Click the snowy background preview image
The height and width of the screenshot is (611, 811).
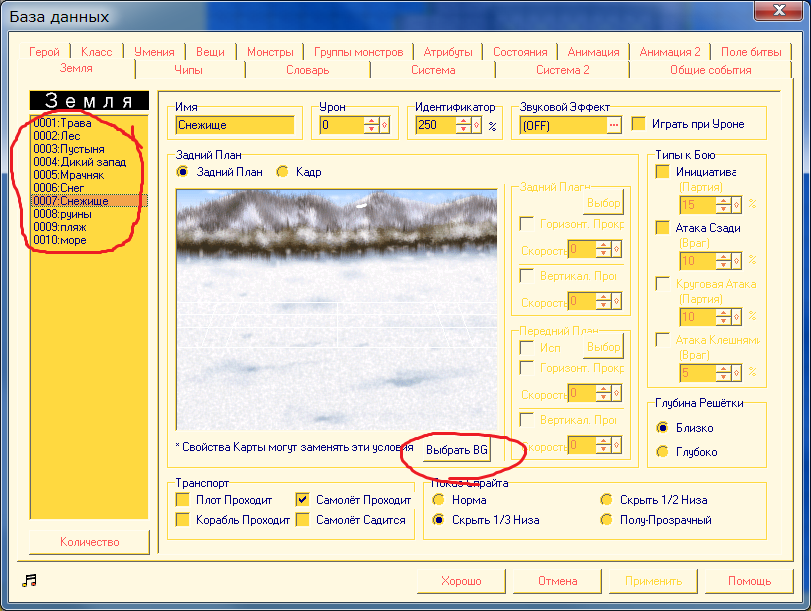click(x=336, y=310)
